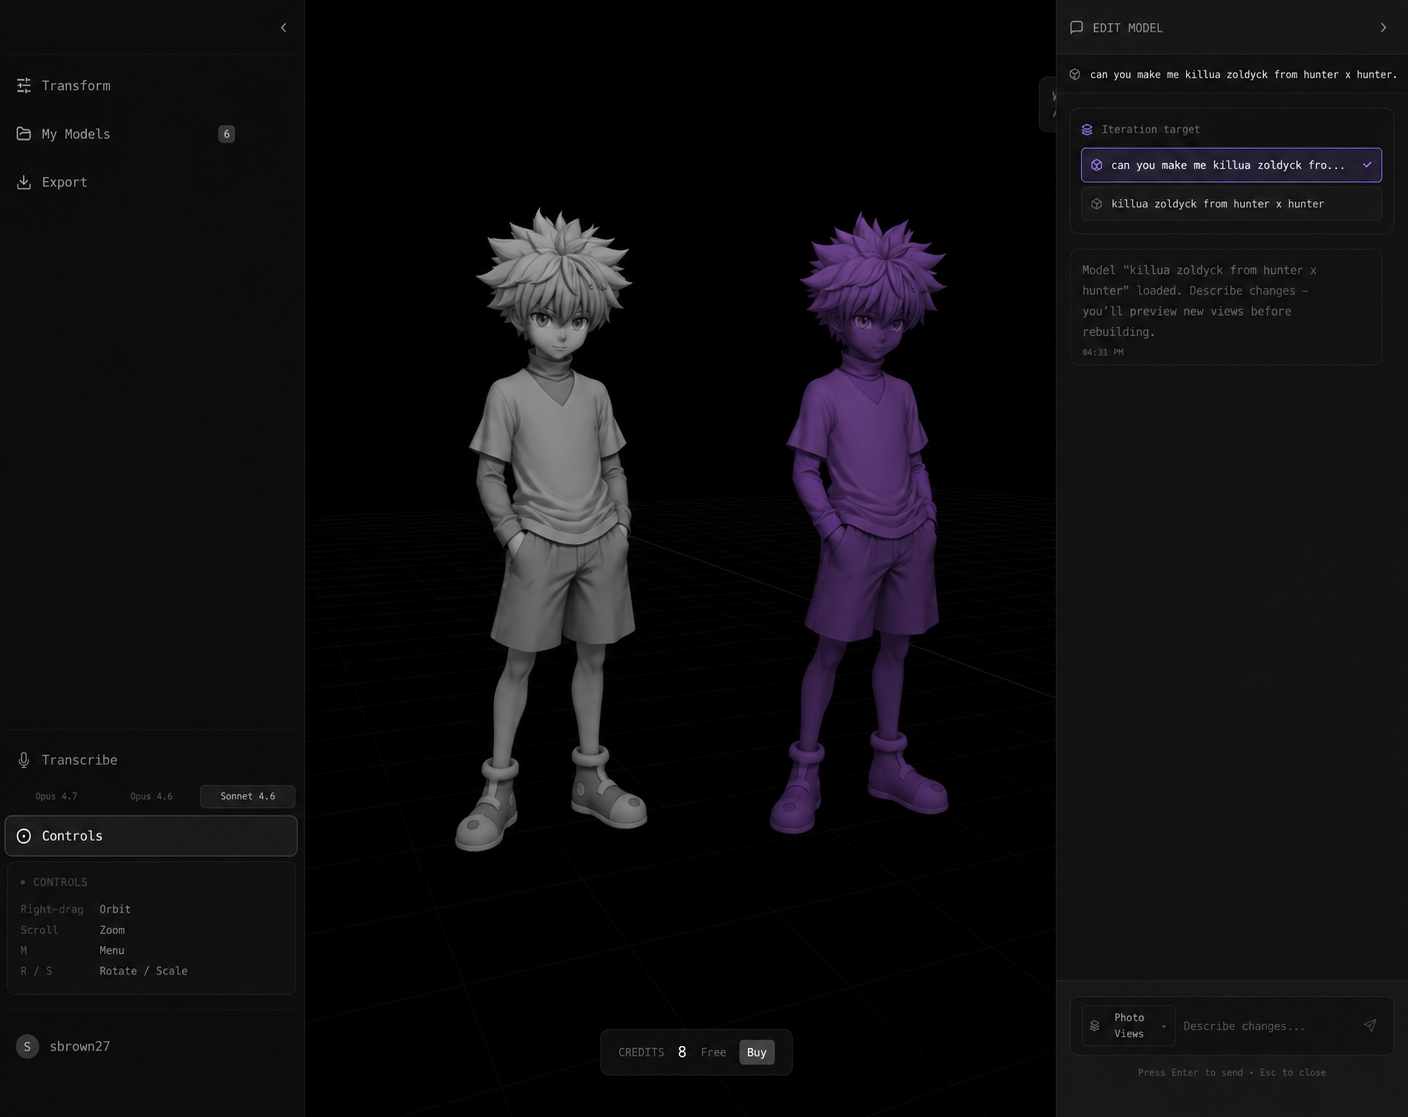Click the Transform sliders icon

pos(24,86)
